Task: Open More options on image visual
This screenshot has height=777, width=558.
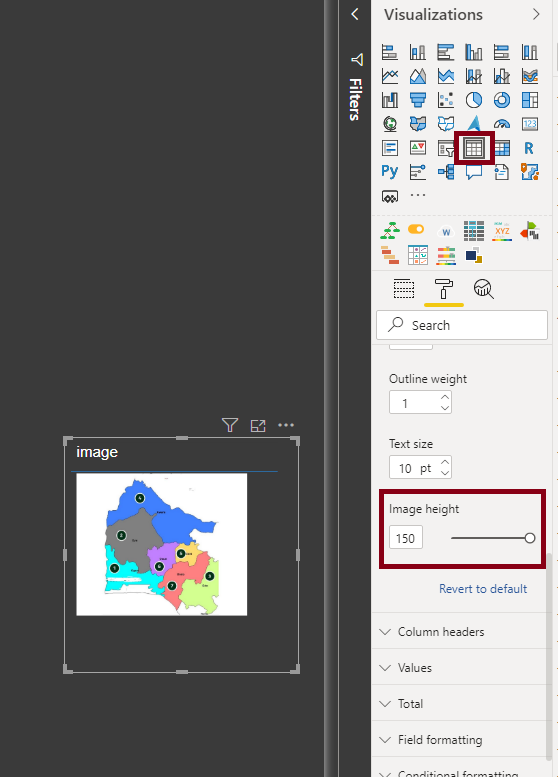Action: (x=286, y=425)
